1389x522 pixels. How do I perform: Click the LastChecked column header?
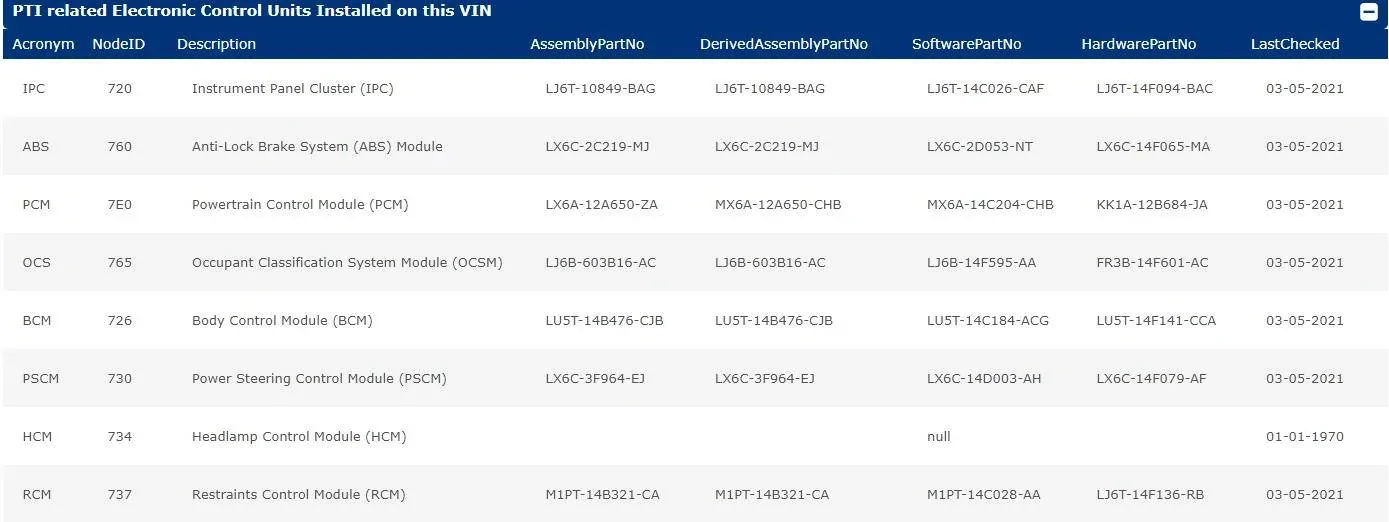pyautogui.click(x=1294, y=44)
